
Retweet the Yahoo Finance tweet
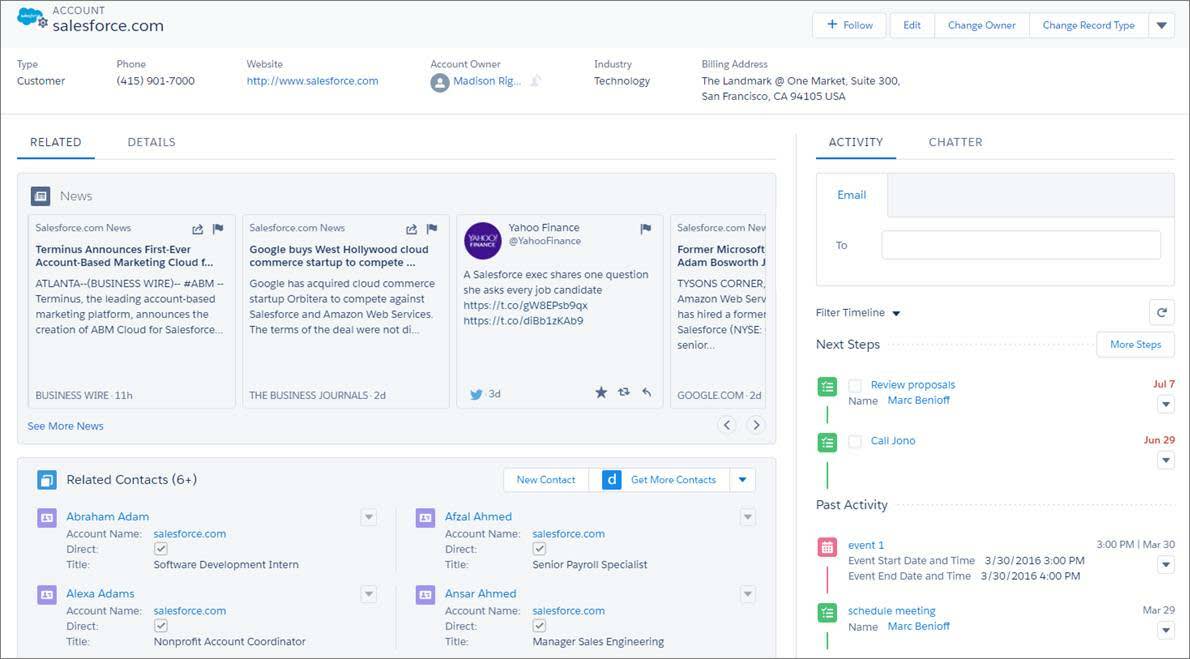(626, 393)
